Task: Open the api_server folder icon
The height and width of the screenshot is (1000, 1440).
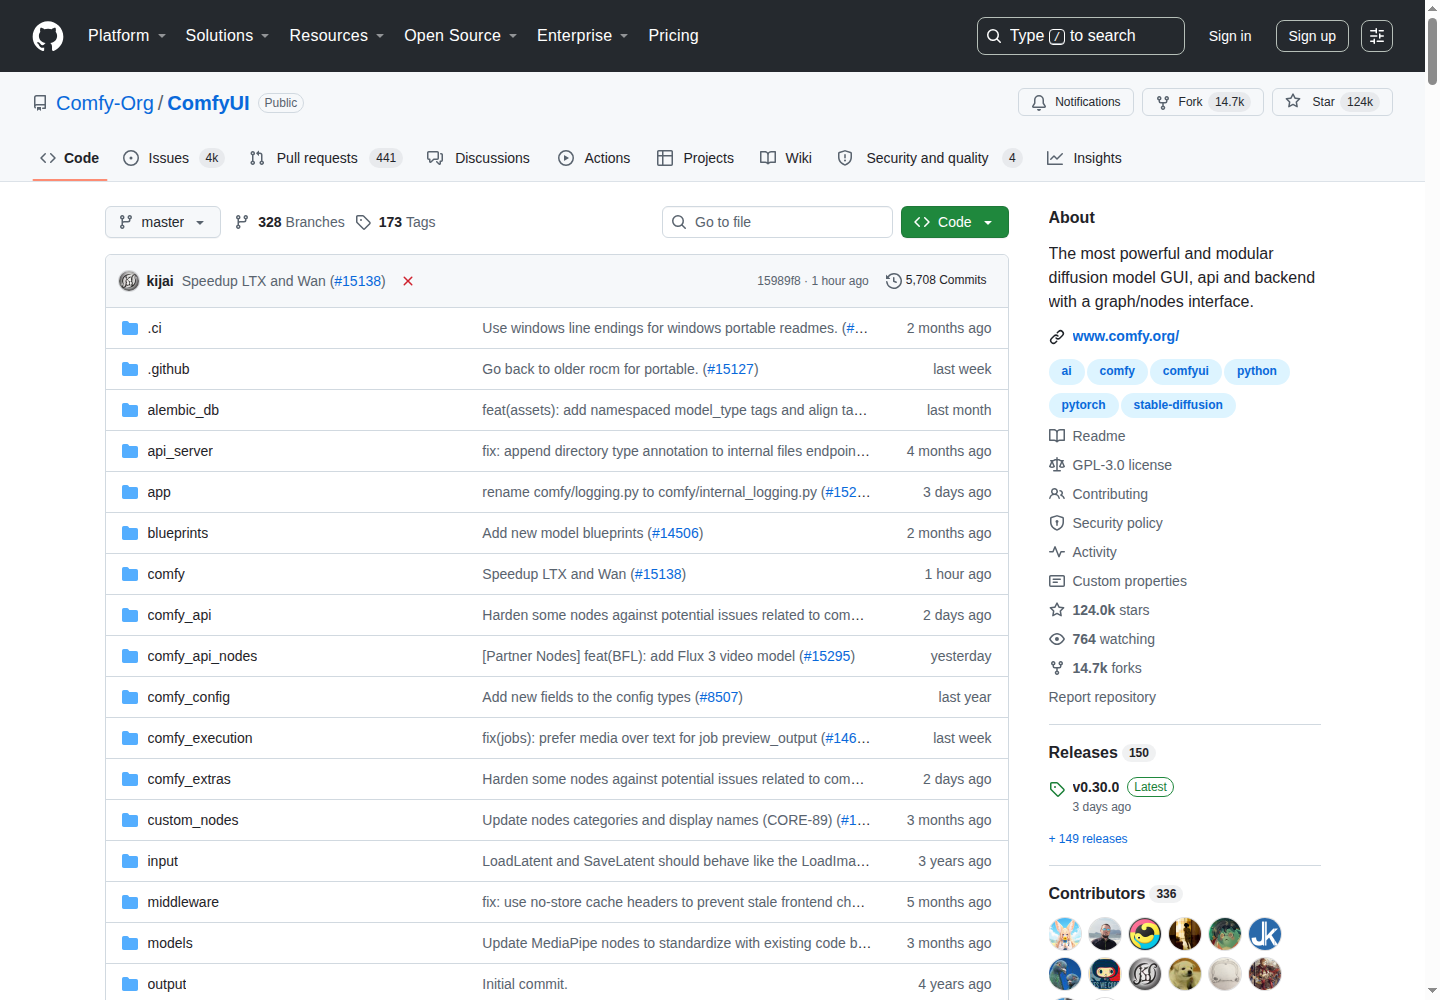Action: [130, 451]
